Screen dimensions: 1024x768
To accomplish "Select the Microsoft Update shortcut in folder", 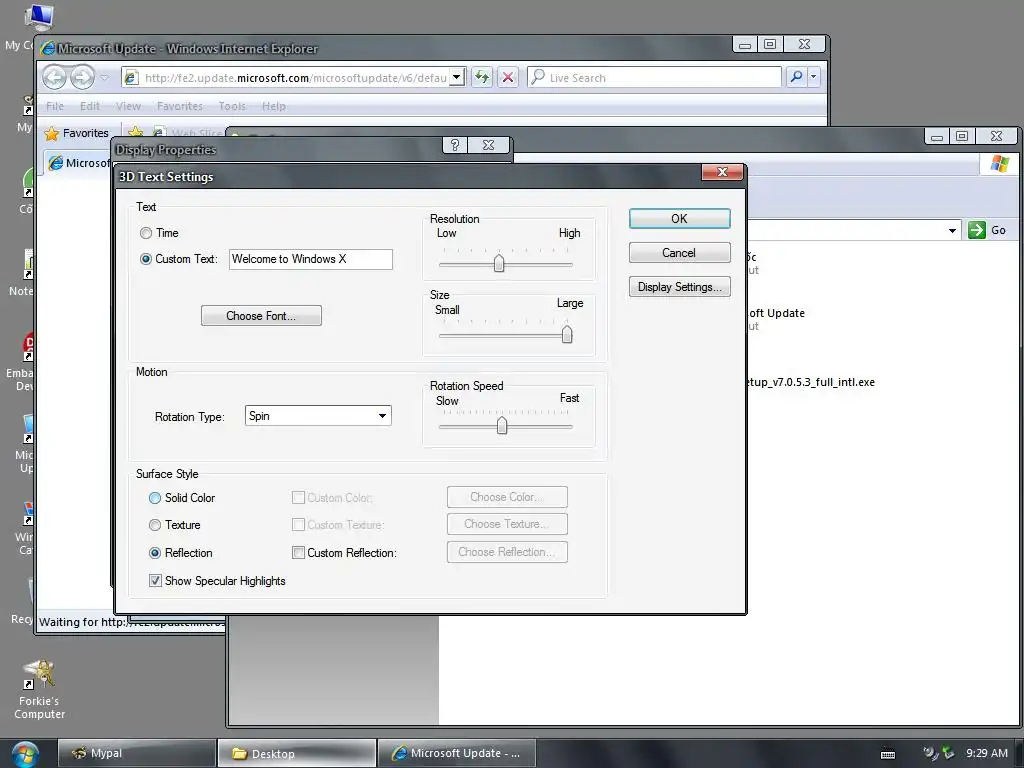I will click(x=776, y=313).
